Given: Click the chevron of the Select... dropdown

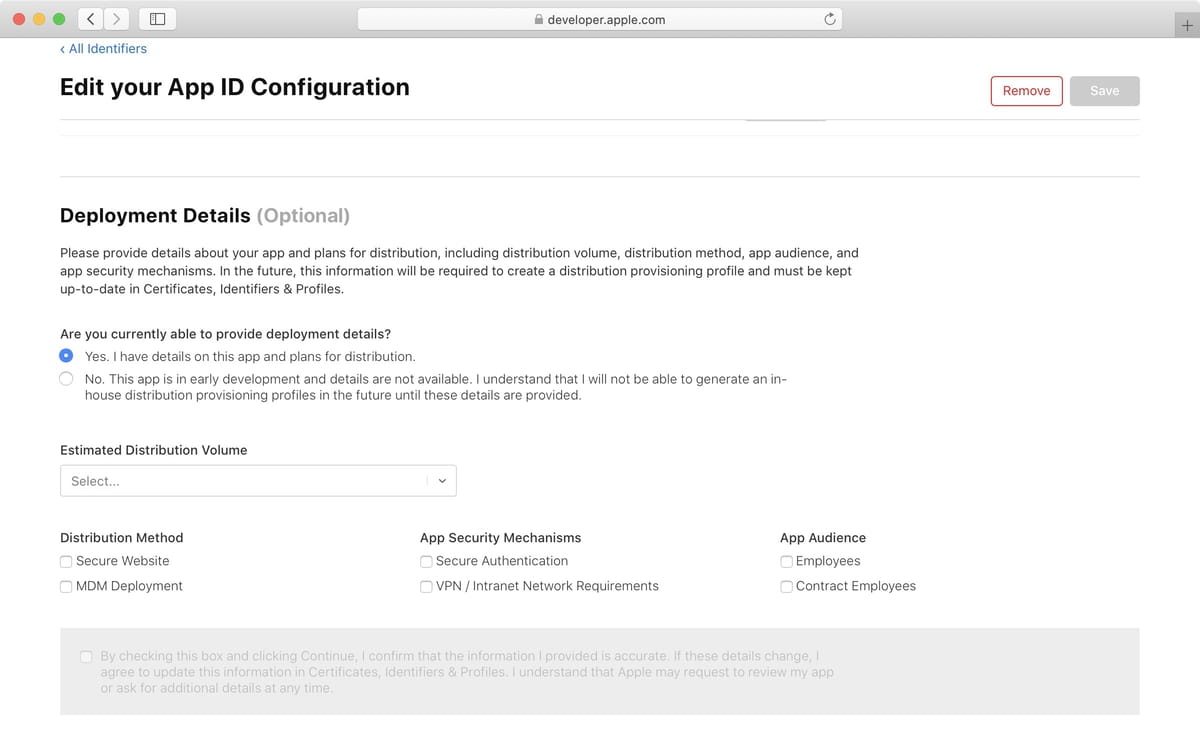Looking at the screenshot, I should click(442, 481).
